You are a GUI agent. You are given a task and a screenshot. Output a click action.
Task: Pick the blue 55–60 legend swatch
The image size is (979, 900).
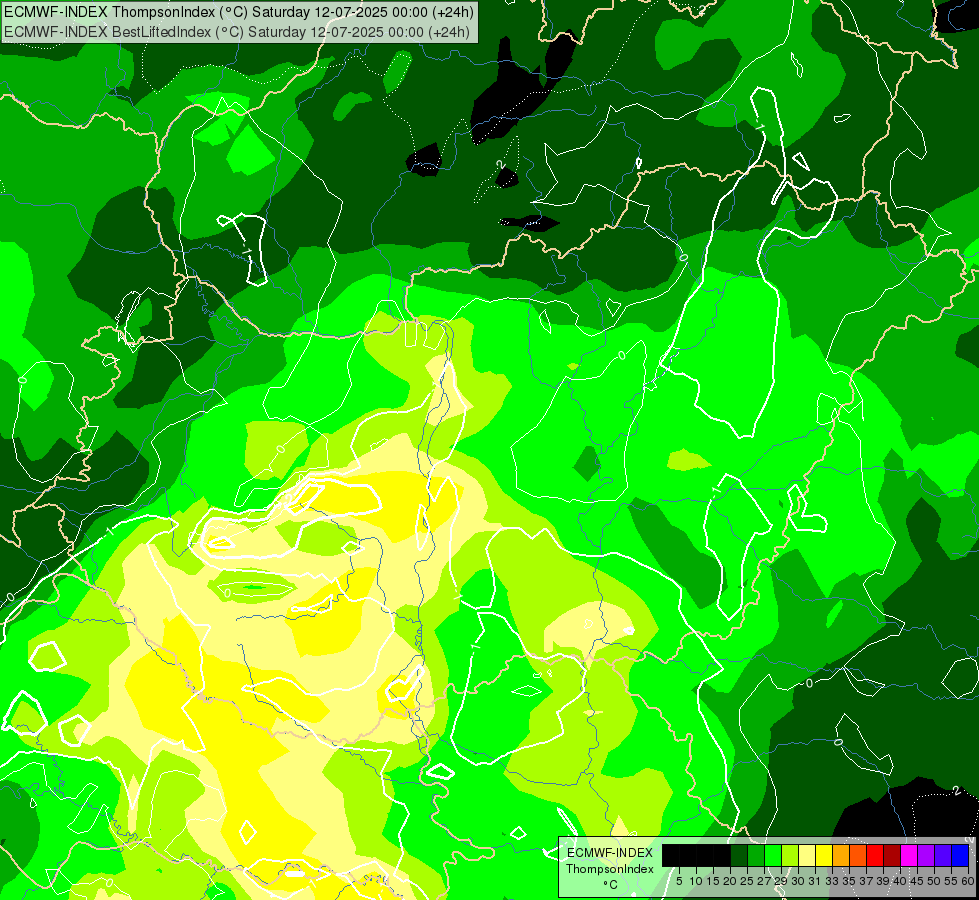point(960,855)
